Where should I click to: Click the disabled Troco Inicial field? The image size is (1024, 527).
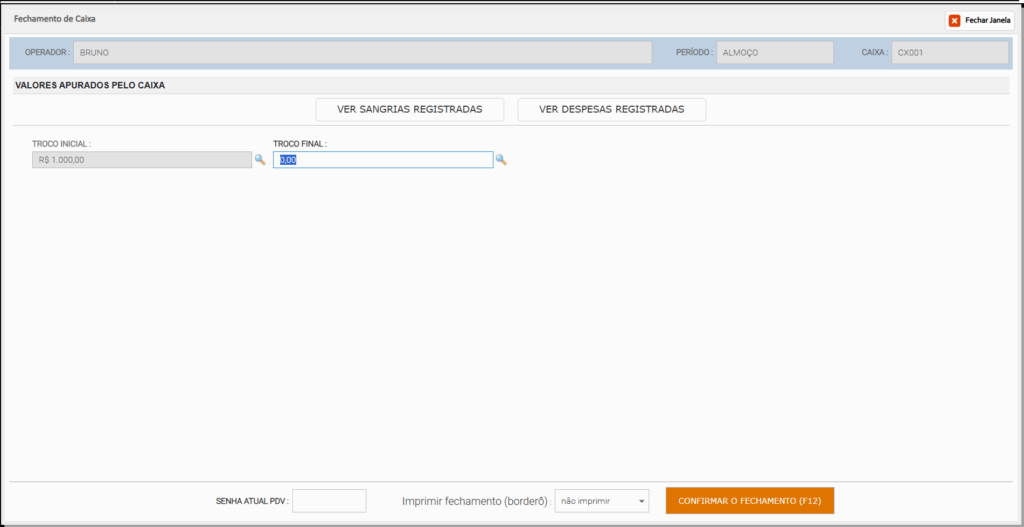point(142,160)
